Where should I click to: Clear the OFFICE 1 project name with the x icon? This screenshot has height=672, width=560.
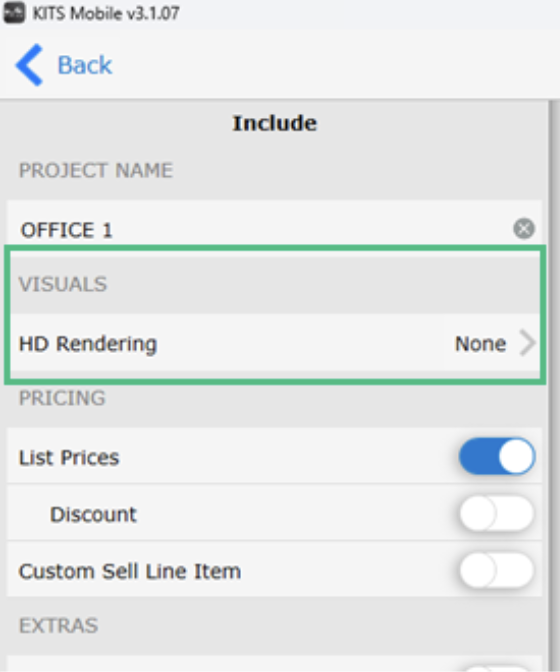click(524, 228)
